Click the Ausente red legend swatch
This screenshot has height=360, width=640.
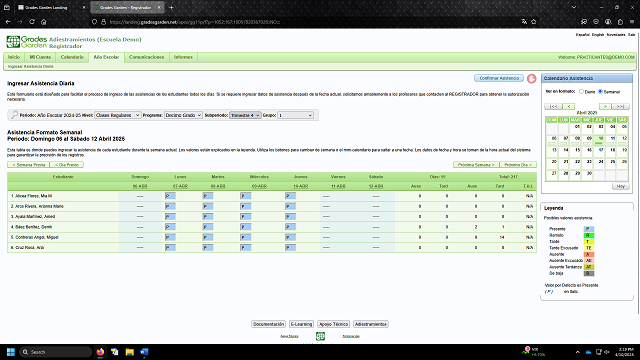(589, 254)
